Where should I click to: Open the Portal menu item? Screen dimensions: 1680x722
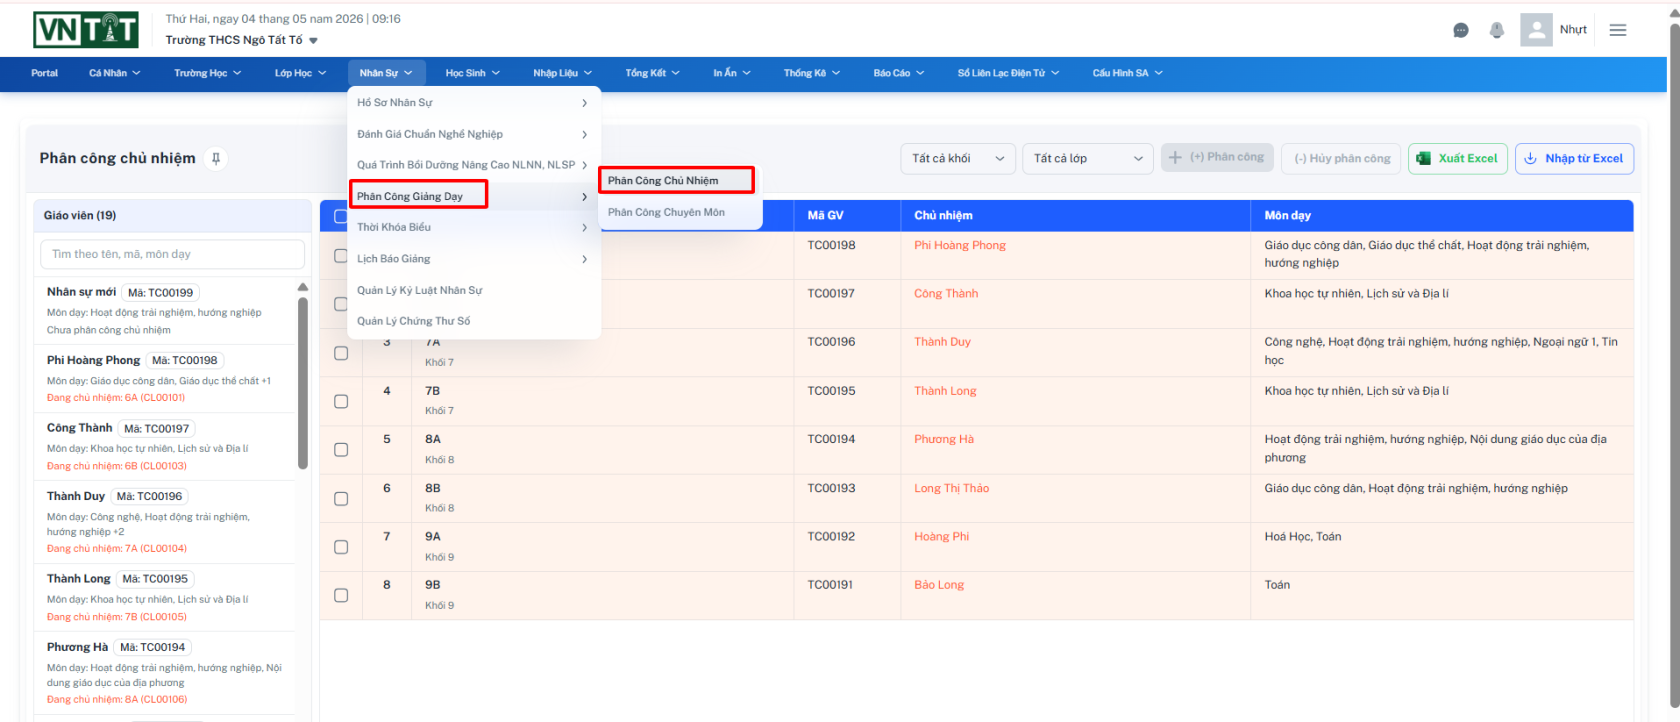44,73
